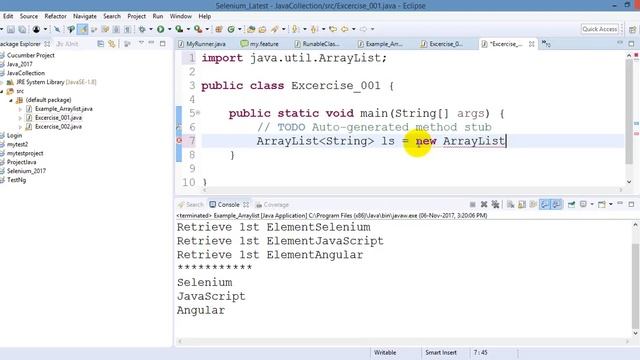
Task: Expand the Excercise_002.java tree node
Action: pyautogui.click(x=20, y=127)
